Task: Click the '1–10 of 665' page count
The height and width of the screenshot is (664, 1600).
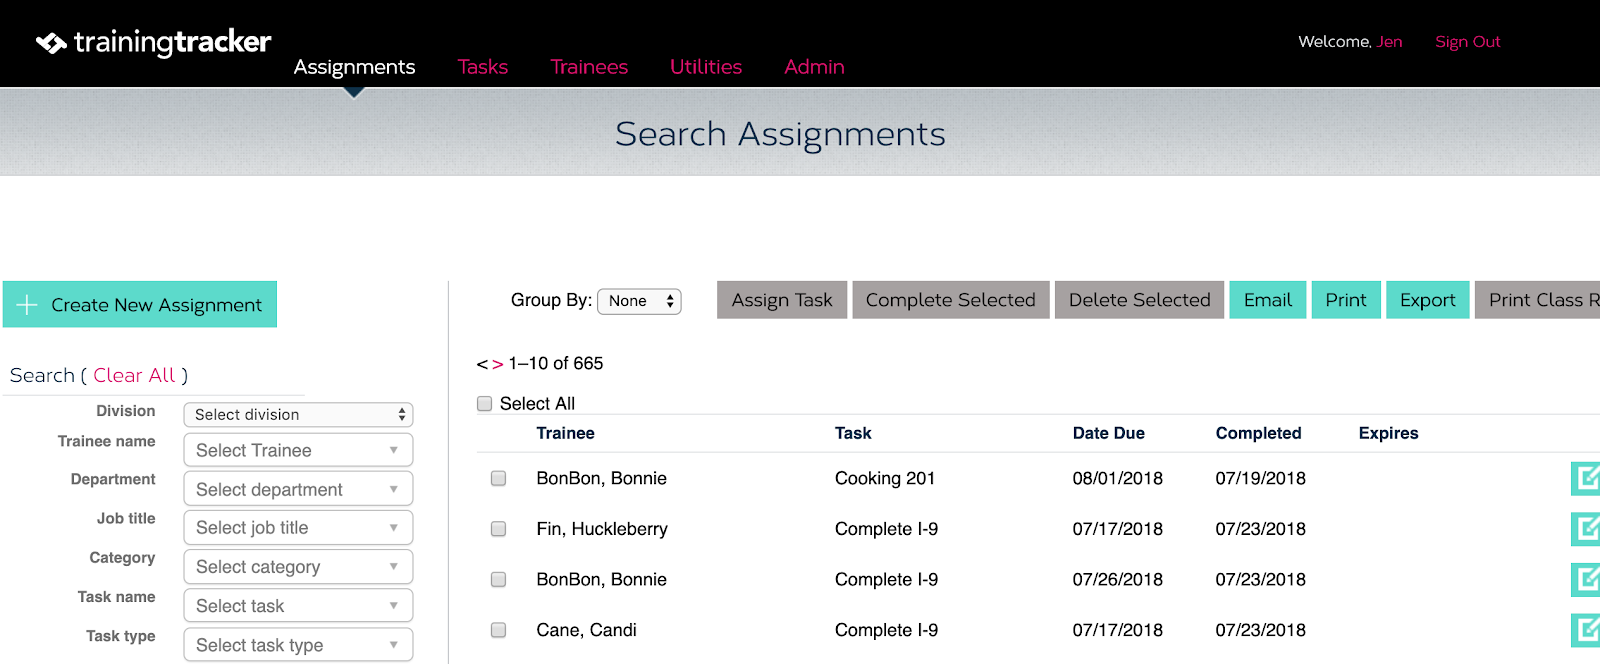Action: [556, 363]
